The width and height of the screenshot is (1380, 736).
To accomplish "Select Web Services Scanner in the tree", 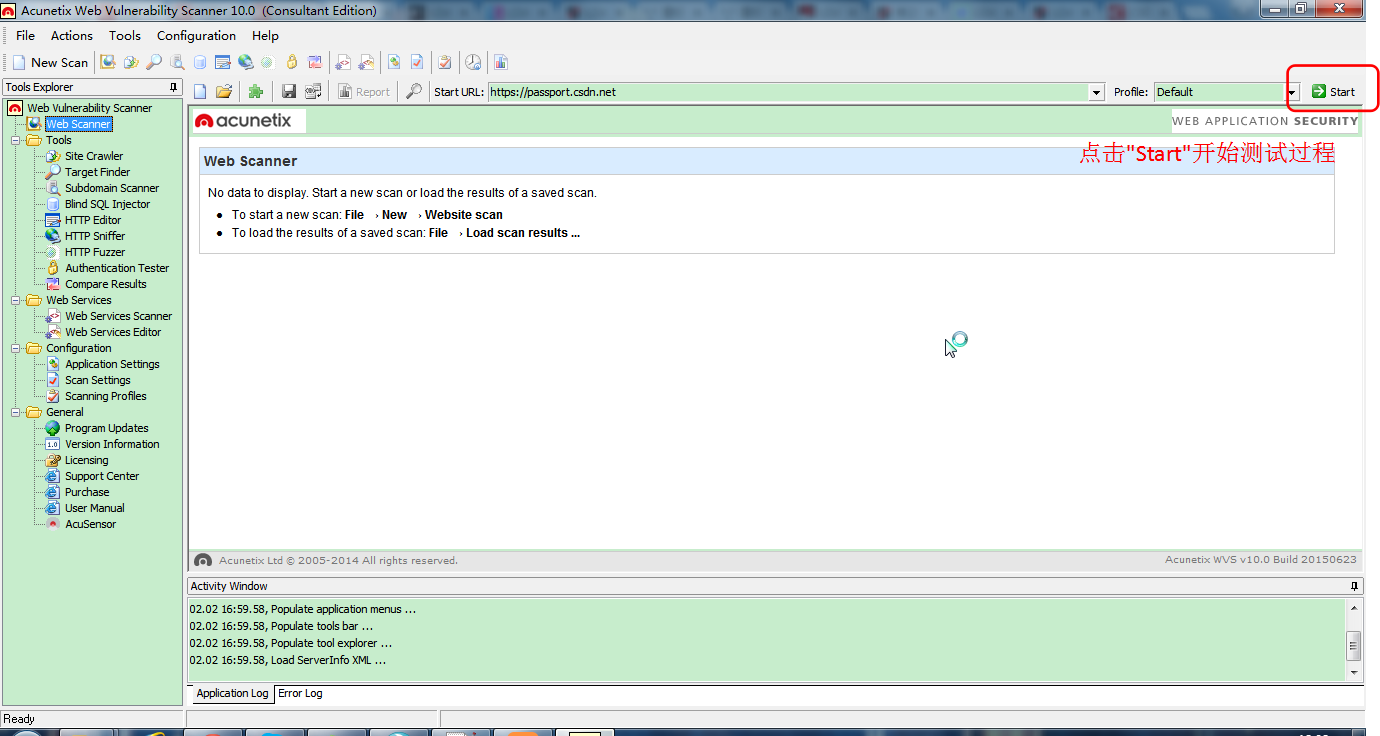I will click(x=118, y=316).
